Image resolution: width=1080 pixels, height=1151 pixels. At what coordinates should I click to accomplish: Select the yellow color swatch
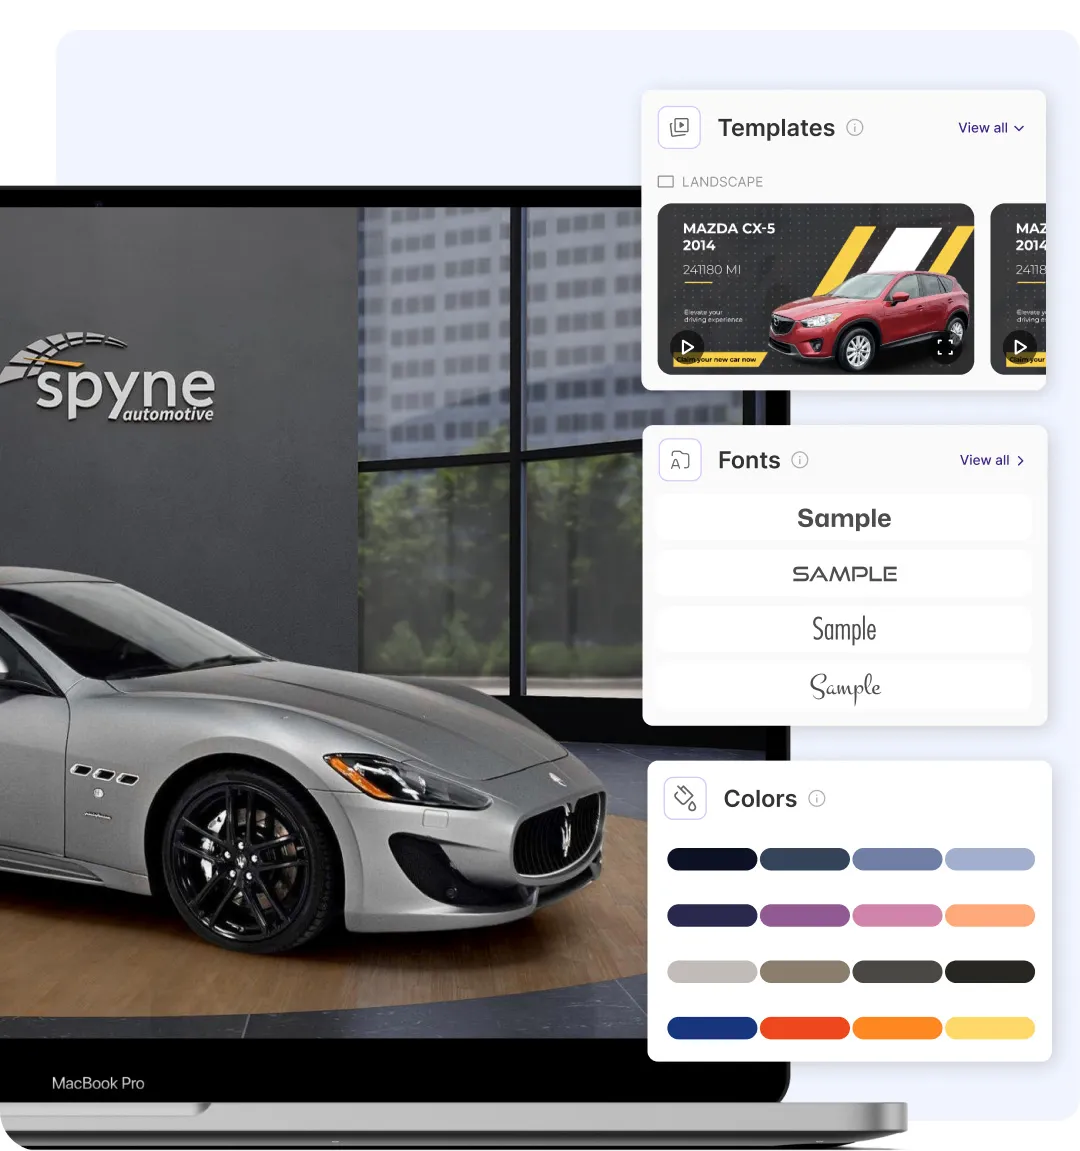coord(989,1027)
